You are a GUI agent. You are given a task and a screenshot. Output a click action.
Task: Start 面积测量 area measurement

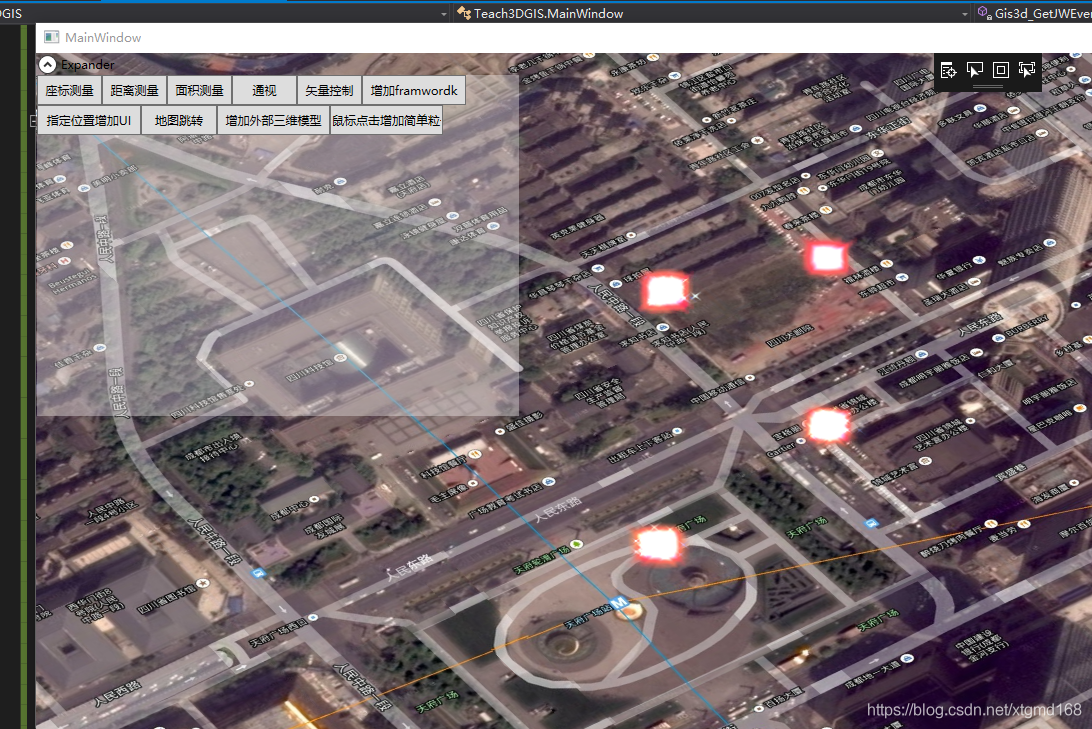click(x=199, y=91)
